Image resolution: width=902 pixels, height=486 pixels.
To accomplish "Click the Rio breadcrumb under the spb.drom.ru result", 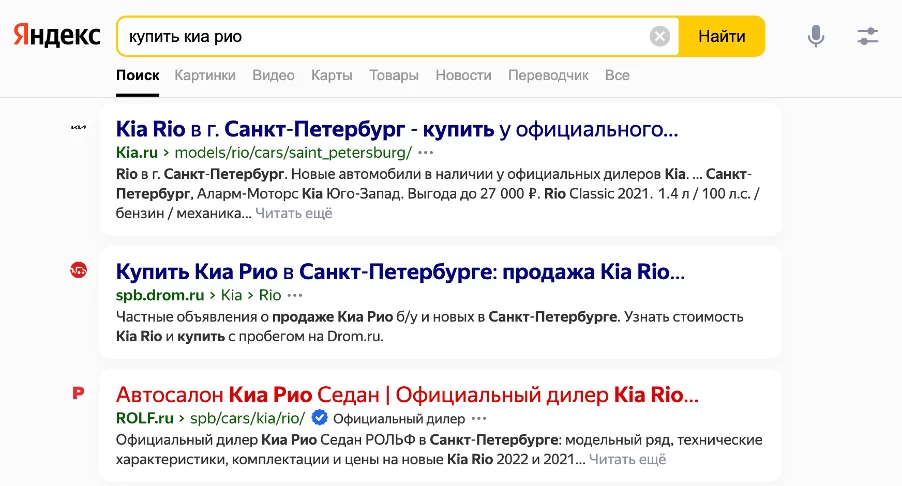I will tap(270, 295).
